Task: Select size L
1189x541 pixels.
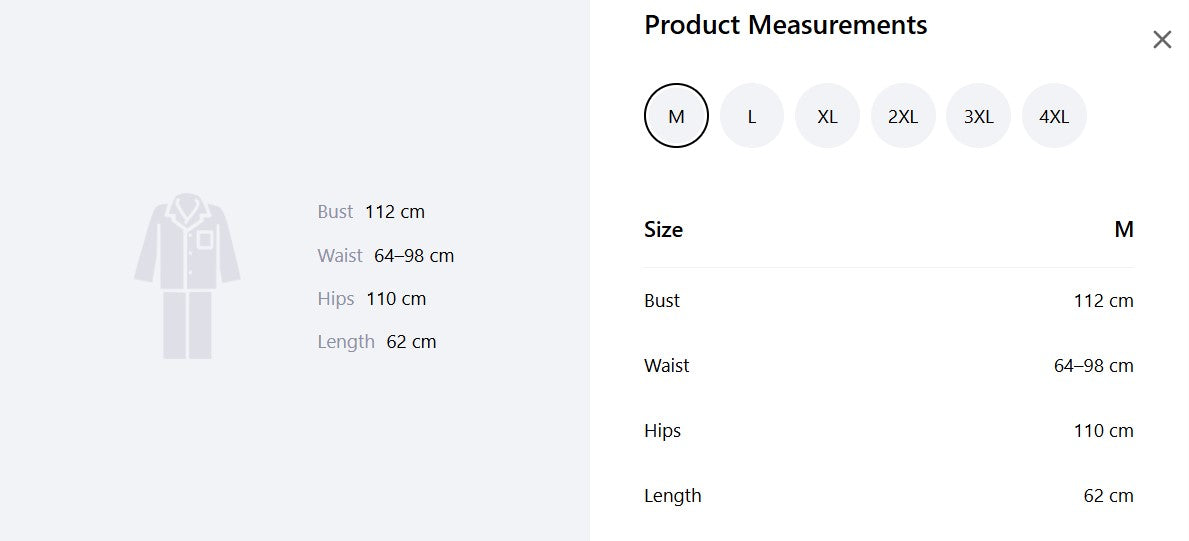Action: [751, 115]
